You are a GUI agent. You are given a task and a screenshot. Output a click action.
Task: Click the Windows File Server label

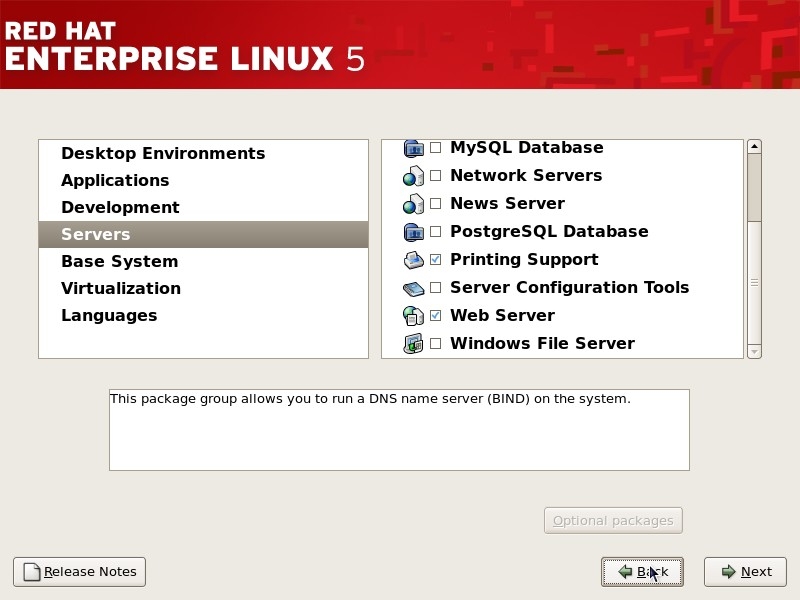(x=542, y=343)
